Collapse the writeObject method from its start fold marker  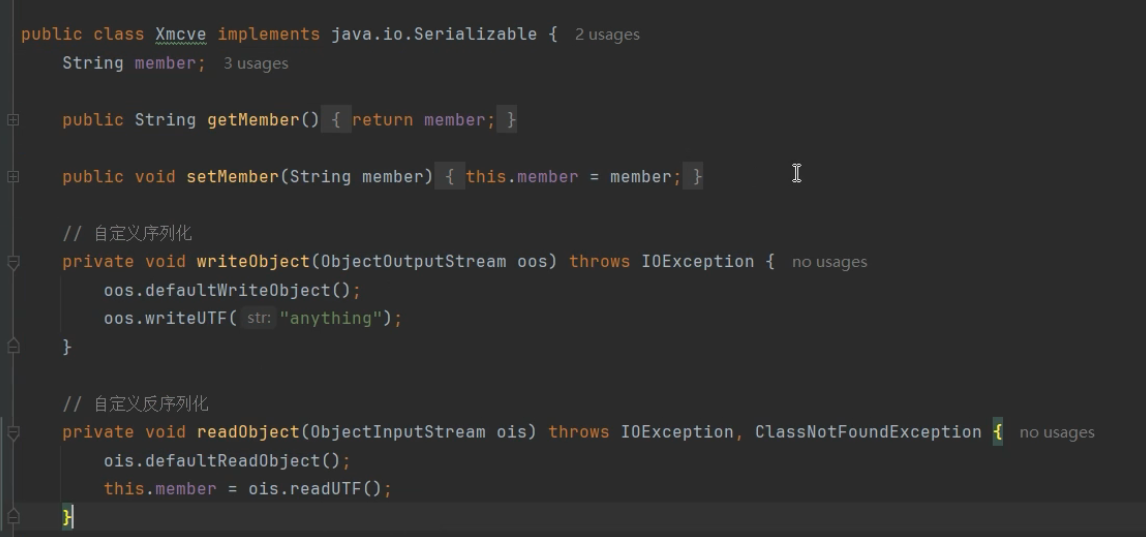(x=13, y=262)
